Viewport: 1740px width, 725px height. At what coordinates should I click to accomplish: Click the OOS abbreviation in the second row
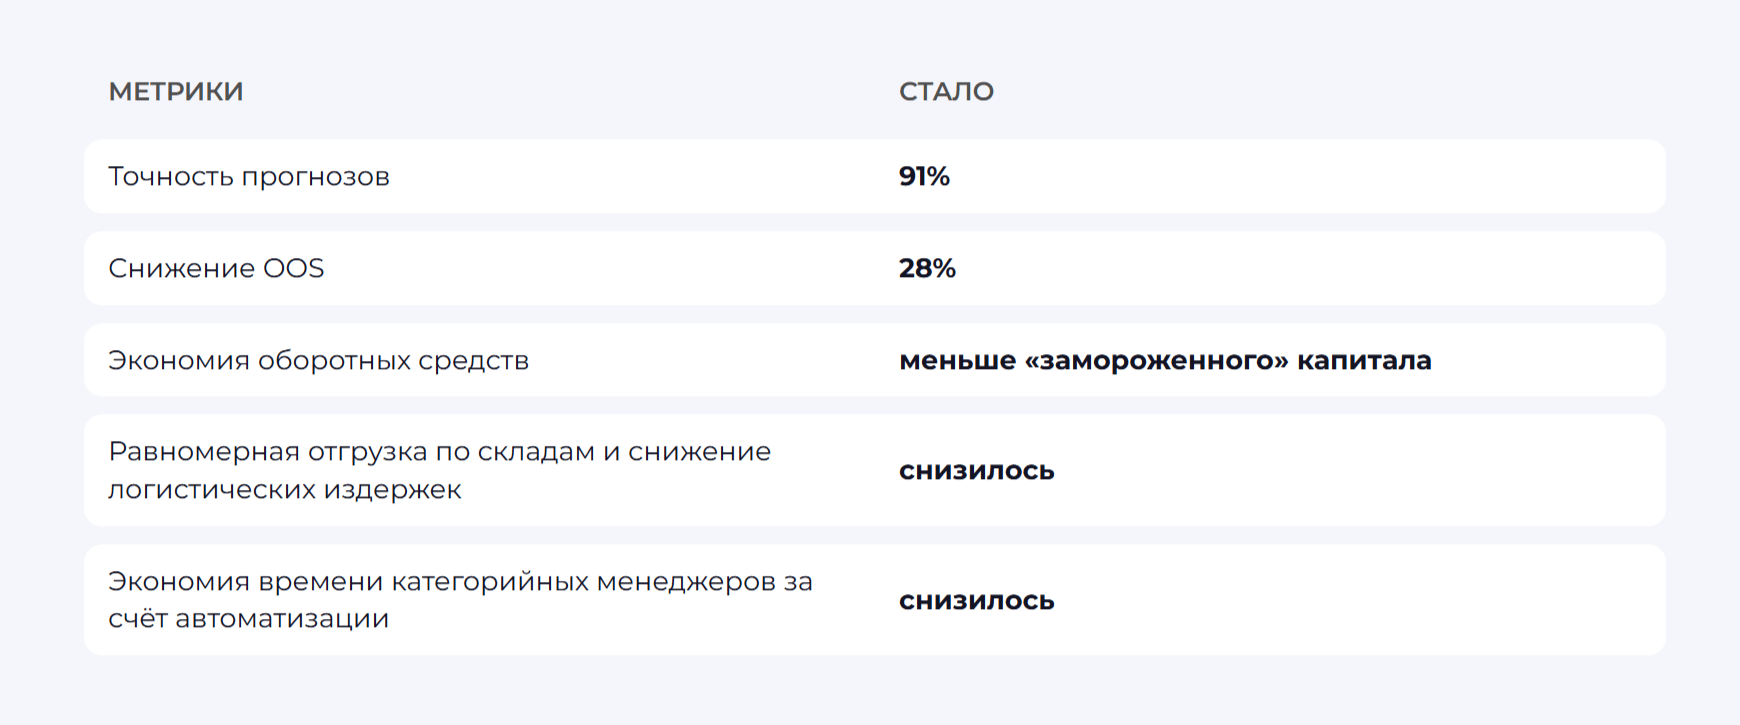293,268
